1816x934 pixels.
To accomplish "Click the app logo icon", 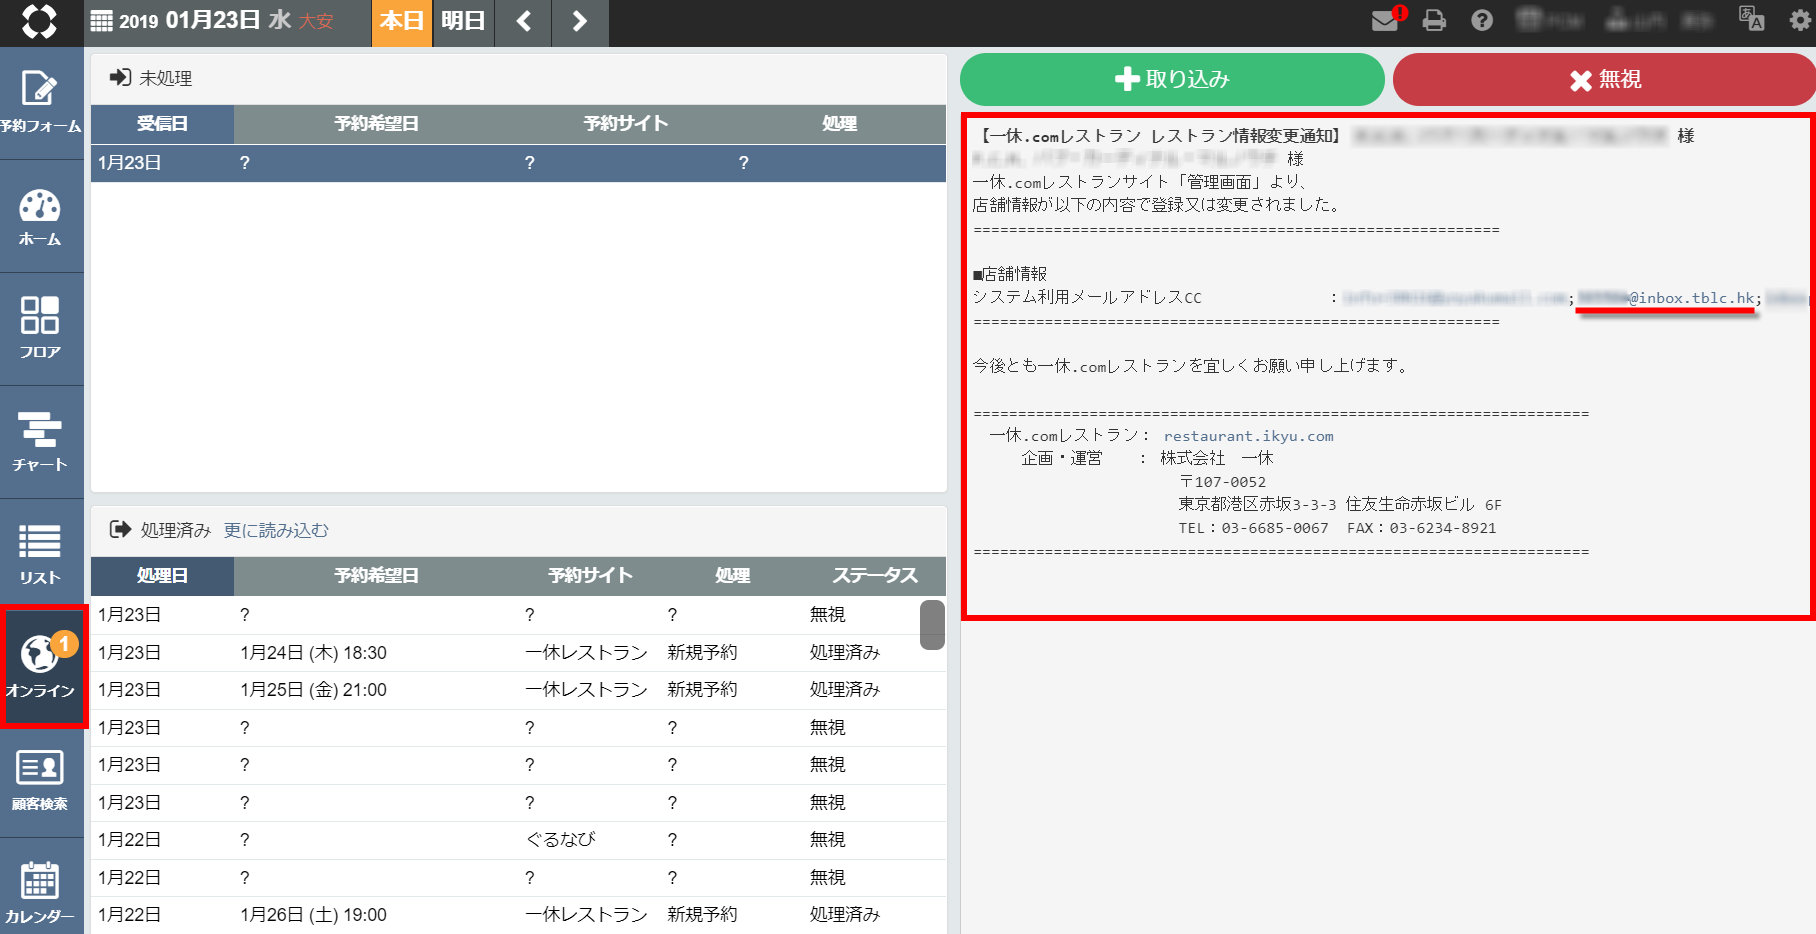I will [x=40, y=21].
